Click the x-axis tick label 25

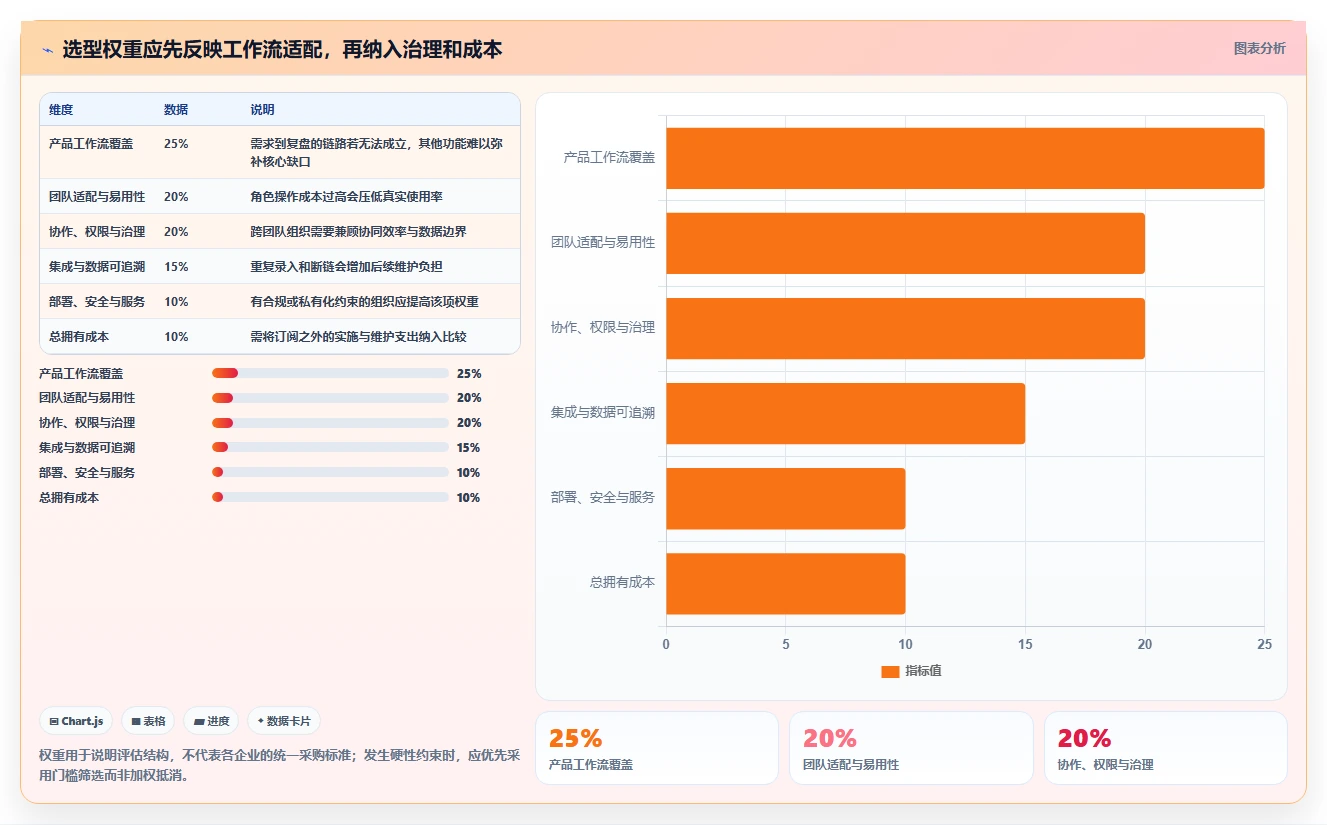(x=1265, y=645)
